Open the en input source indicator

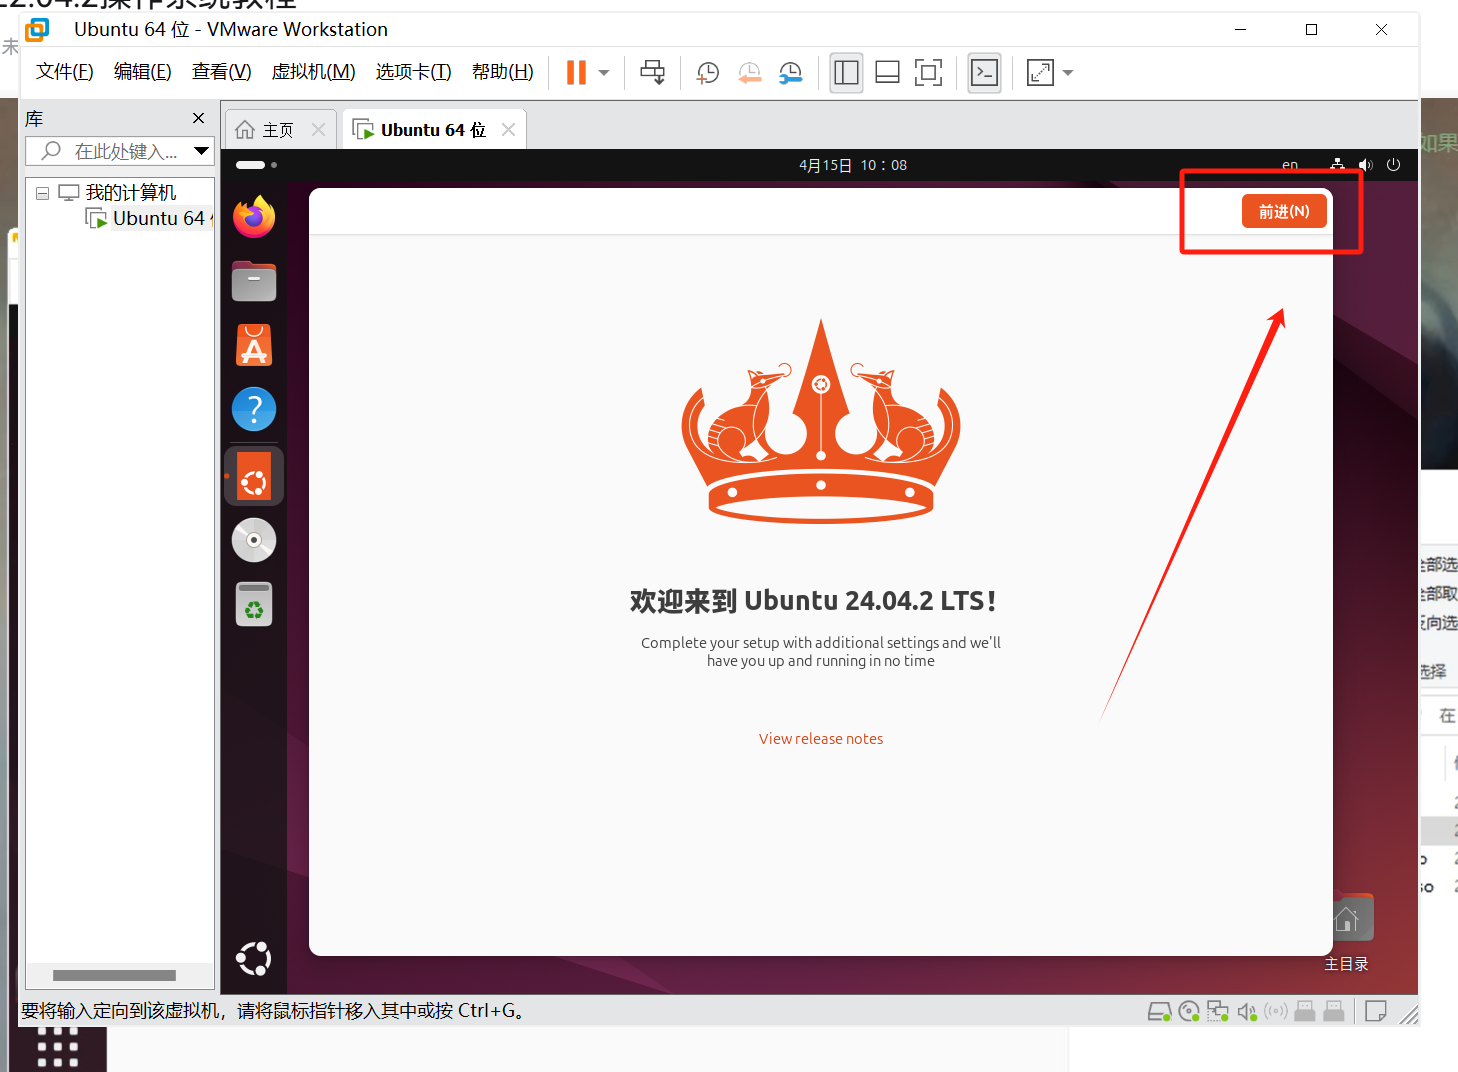pyautogui.click(x=1290, y=165)
